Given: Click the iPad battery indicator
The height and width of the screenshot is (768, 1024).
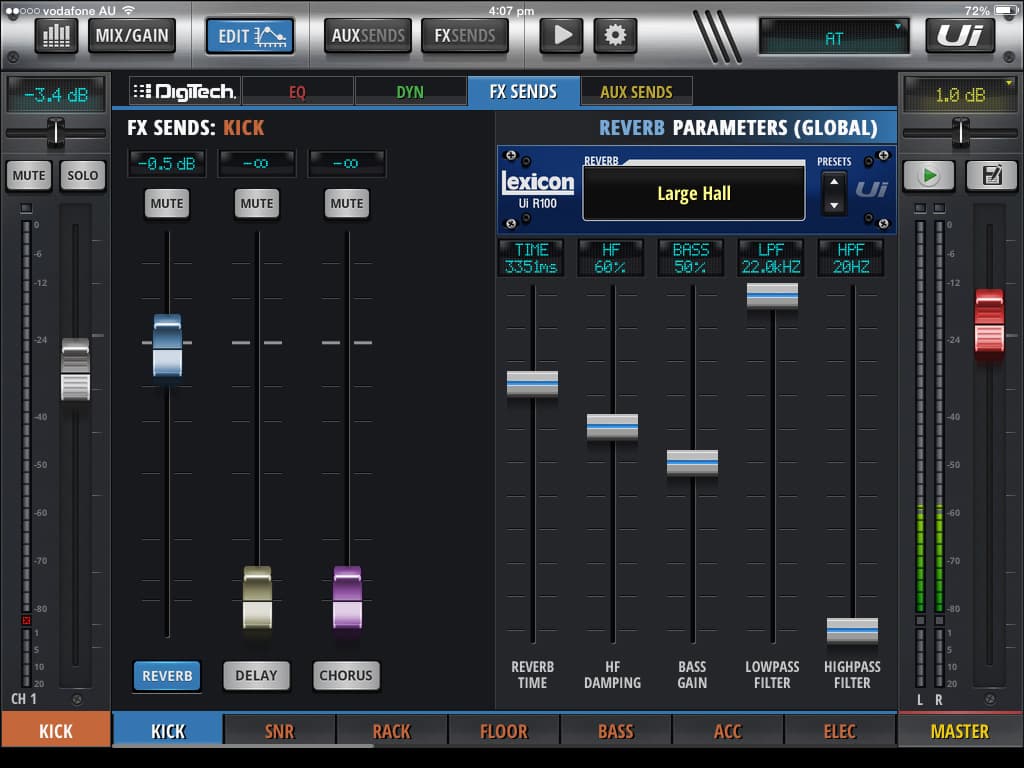Looking at the screenshot, I should [1006, 10].
